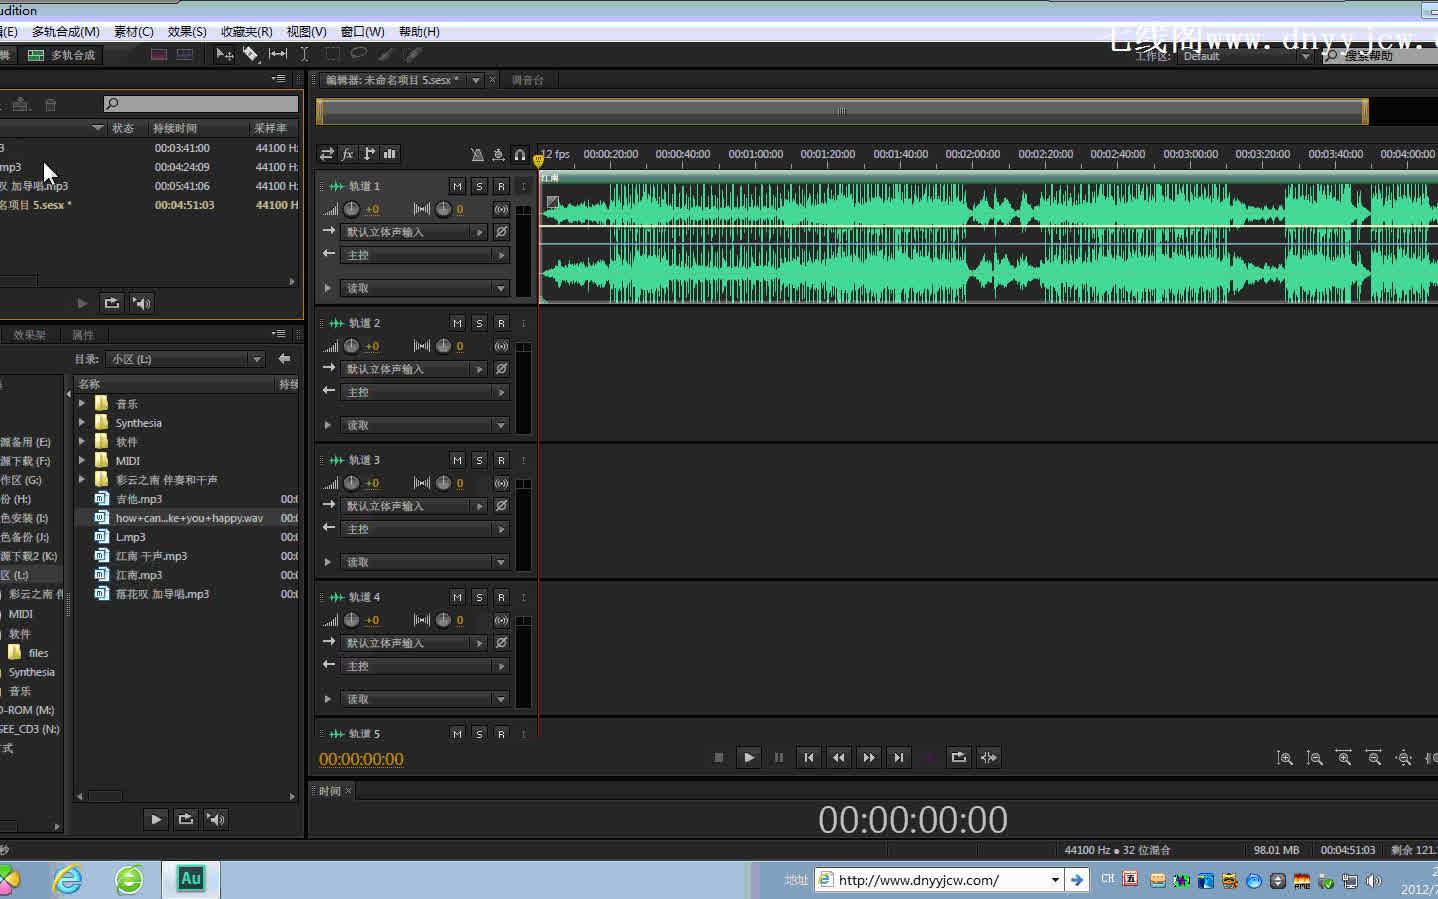Open the fx effects track view
Image resolution: width=1438 pixels, height=899 pixels.
348,154
